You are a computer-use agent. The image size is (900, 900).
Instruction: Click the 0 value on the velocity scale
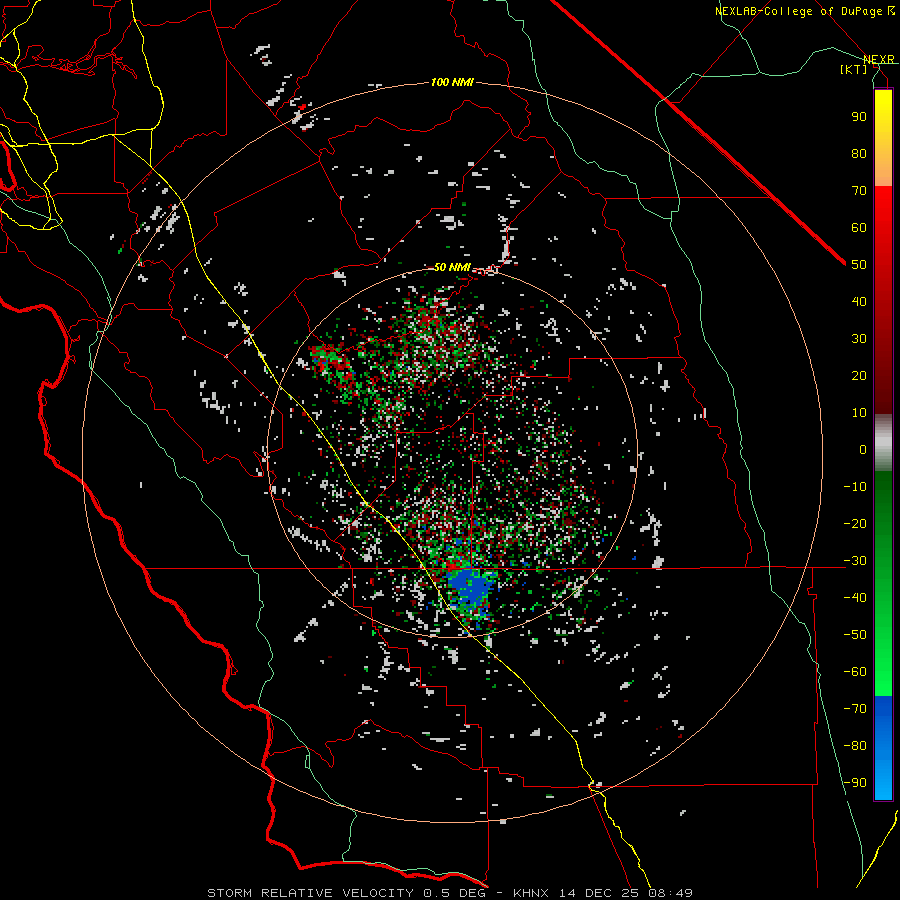click(x=863, y=450)
